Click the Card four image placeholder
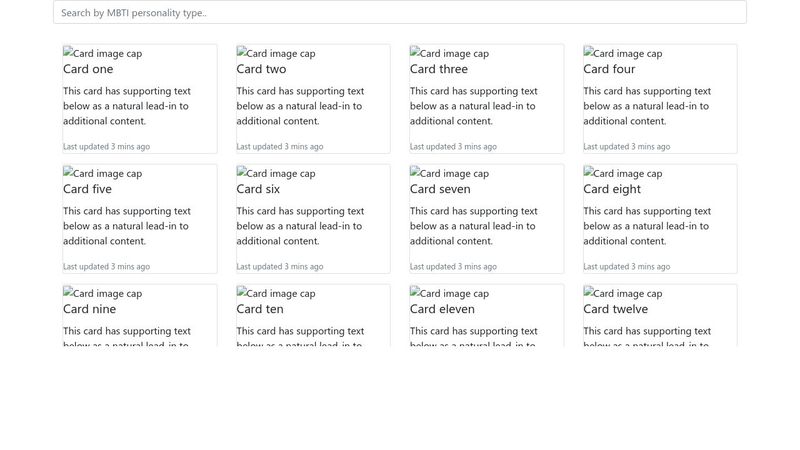The width and height of the screenshot is (800, 450). click(623, 54)
